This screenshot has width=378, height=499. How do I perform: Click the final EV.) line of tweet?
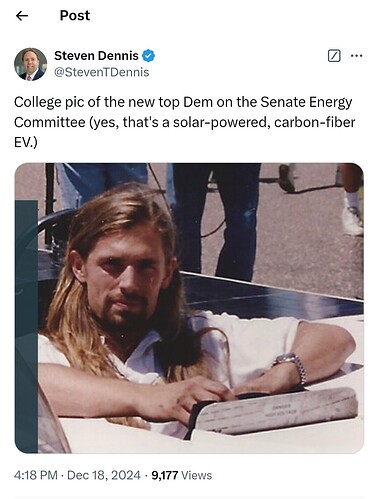[x=26, y=142]
